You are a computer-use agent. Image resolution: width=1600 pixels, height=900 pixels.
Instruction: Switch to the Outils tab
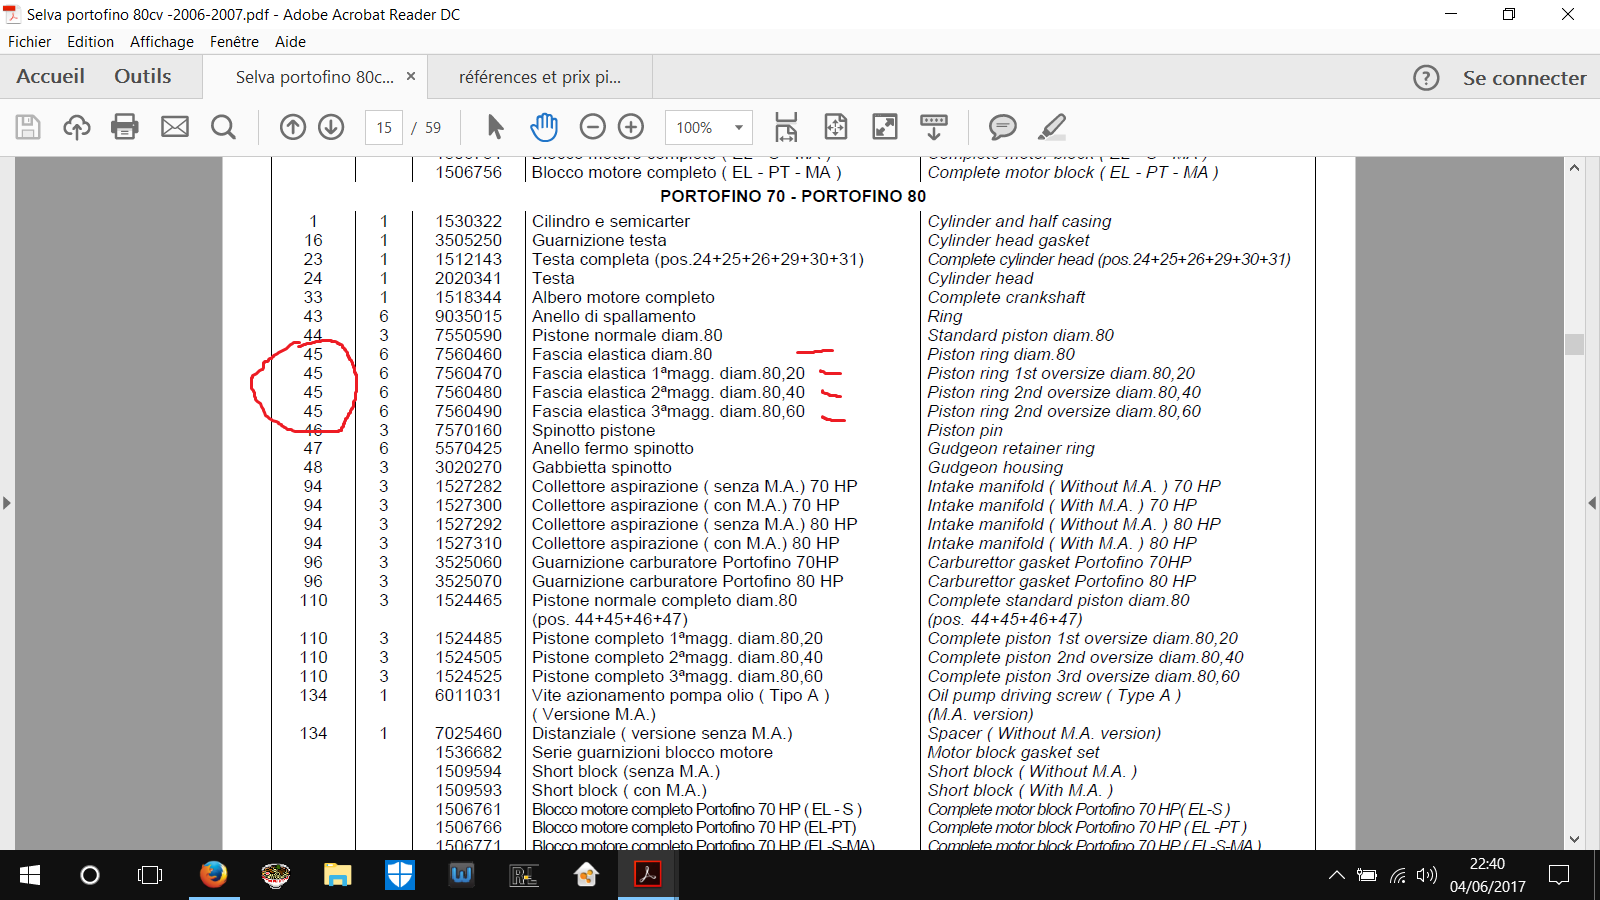click(143, 77)
